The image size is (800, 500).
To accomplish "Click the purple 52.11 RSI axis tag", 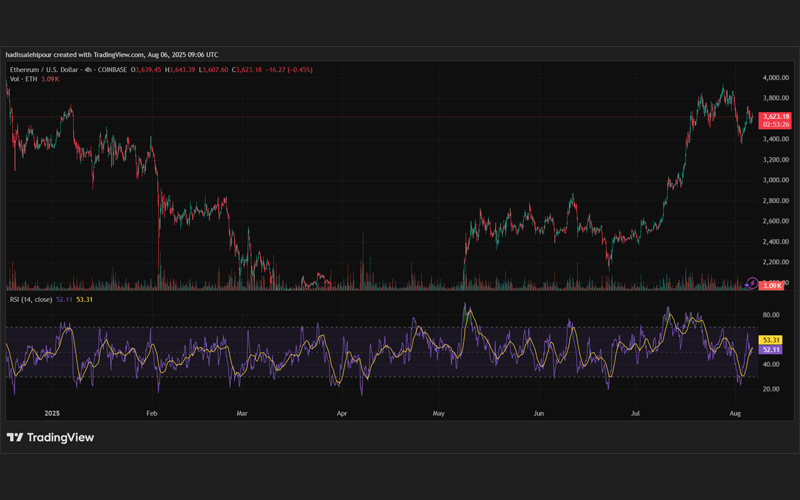I will pyautogui.click(x=770, y=349).
